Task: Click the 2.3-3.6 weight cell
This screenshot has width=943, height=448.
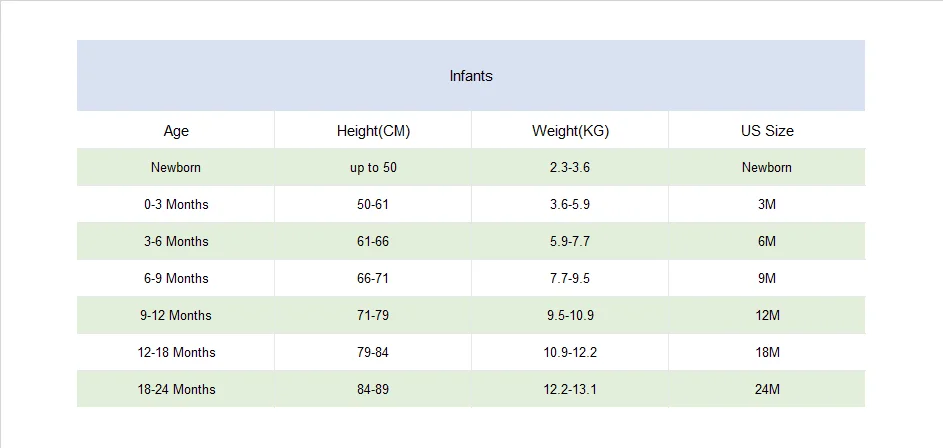Action: click(x=570, y=167)
